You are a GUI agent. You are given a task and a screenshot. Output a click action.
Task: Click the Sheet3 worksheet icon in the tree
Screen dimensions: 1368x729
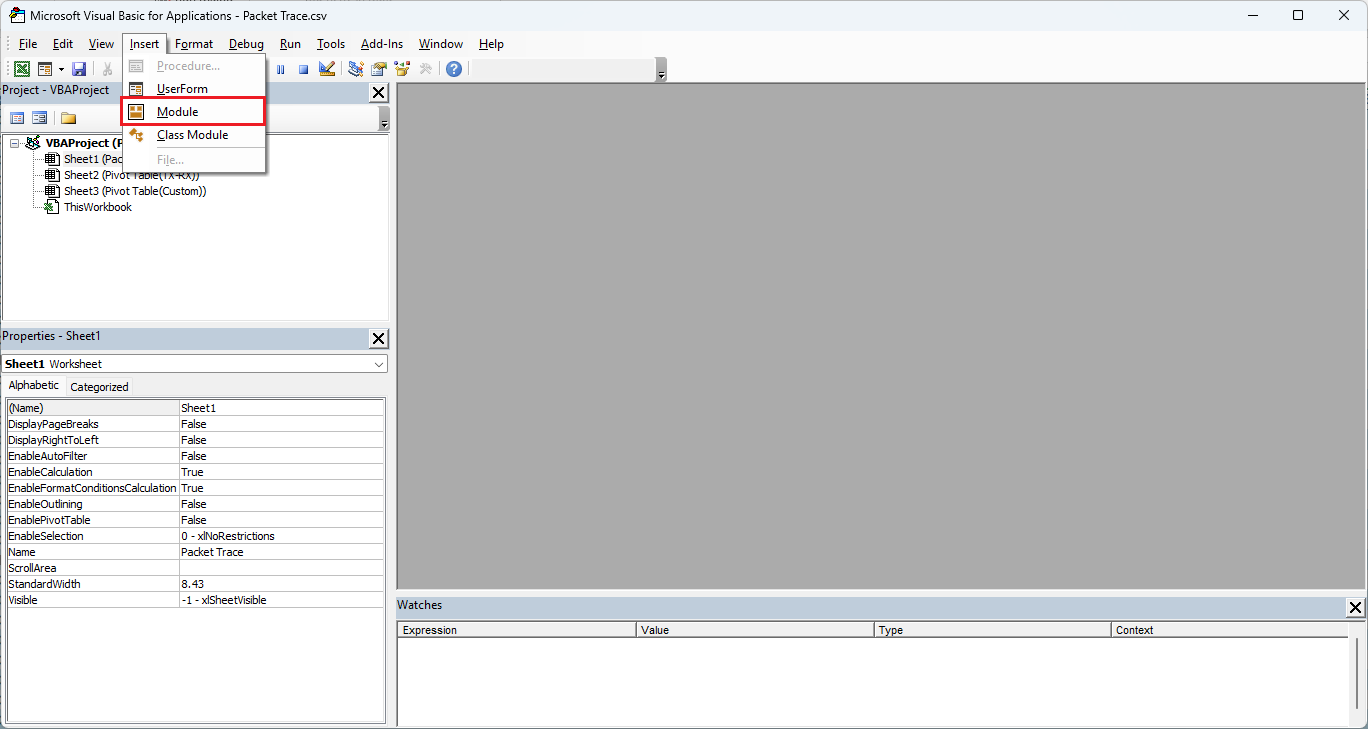(x=51, y=191)
